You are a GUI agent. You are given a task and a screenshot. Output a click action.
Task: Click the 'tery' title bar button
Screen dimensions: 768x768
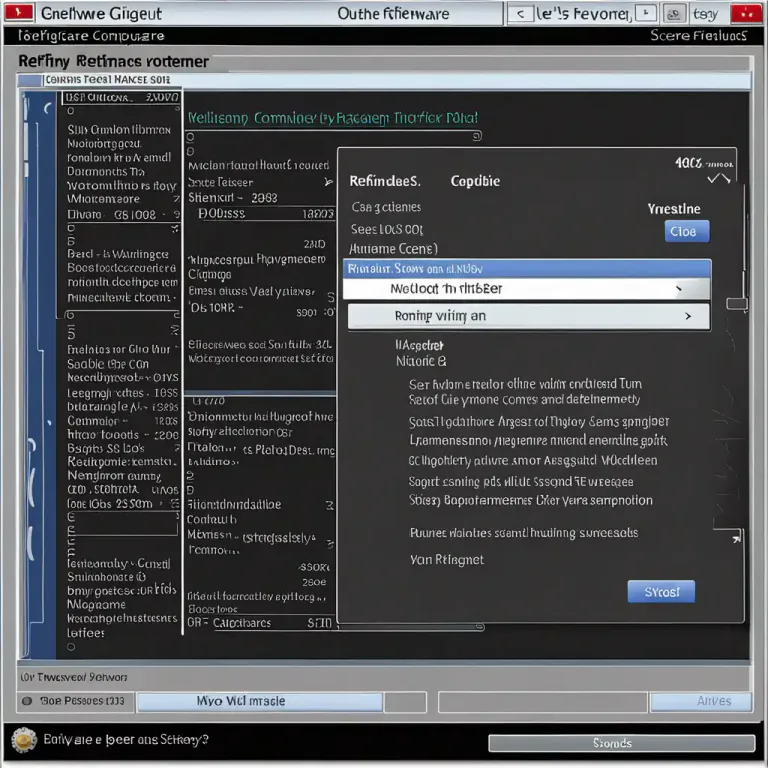706,14
